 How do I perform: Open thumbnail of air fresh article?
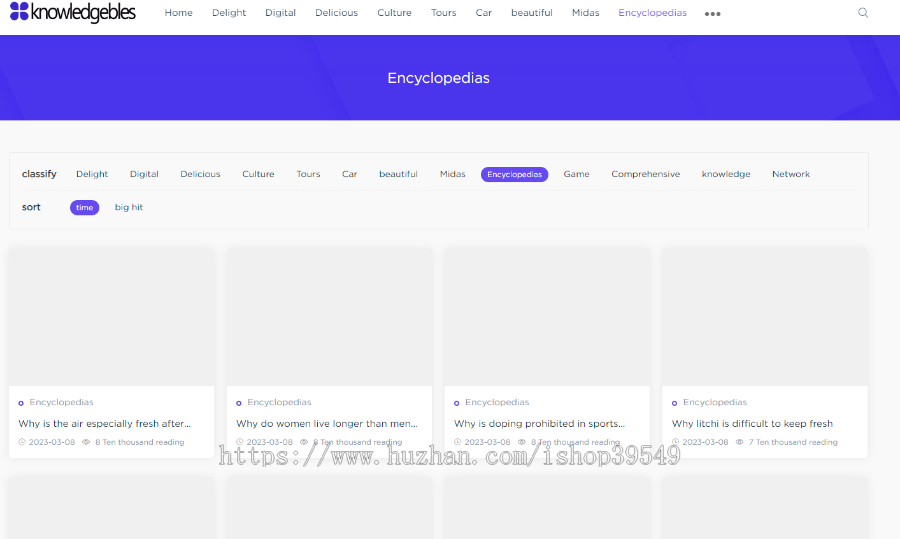111,317
